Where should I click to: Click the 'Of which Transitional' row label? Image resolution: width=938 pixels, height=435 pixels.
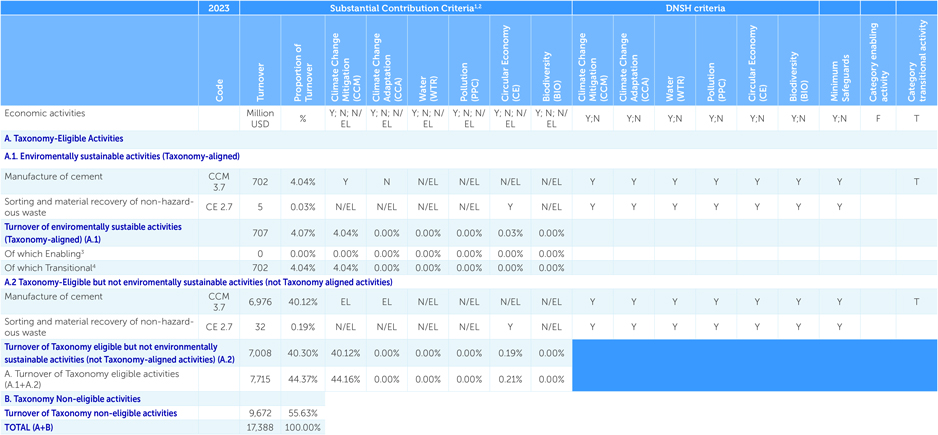(x=50, y=268)
